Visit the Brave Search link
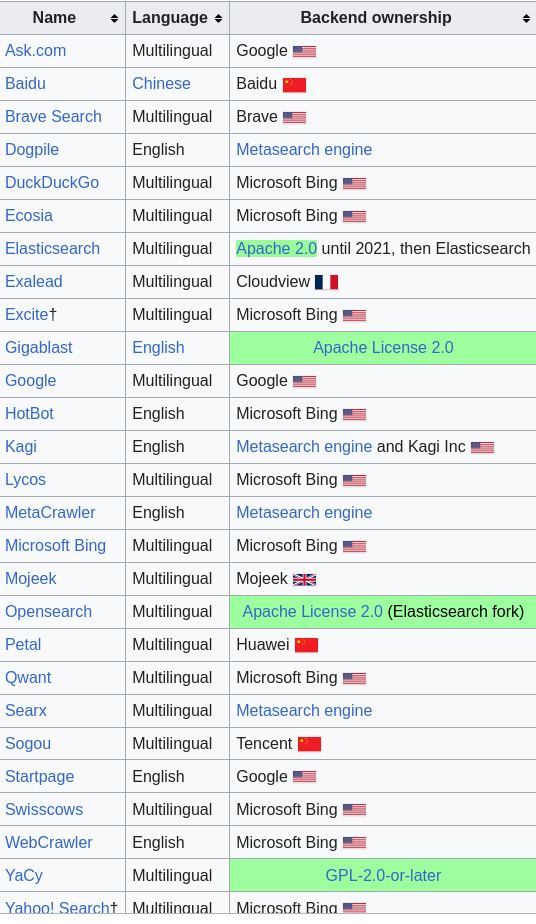This screenshot has width=536, height=924. (53, 117)
